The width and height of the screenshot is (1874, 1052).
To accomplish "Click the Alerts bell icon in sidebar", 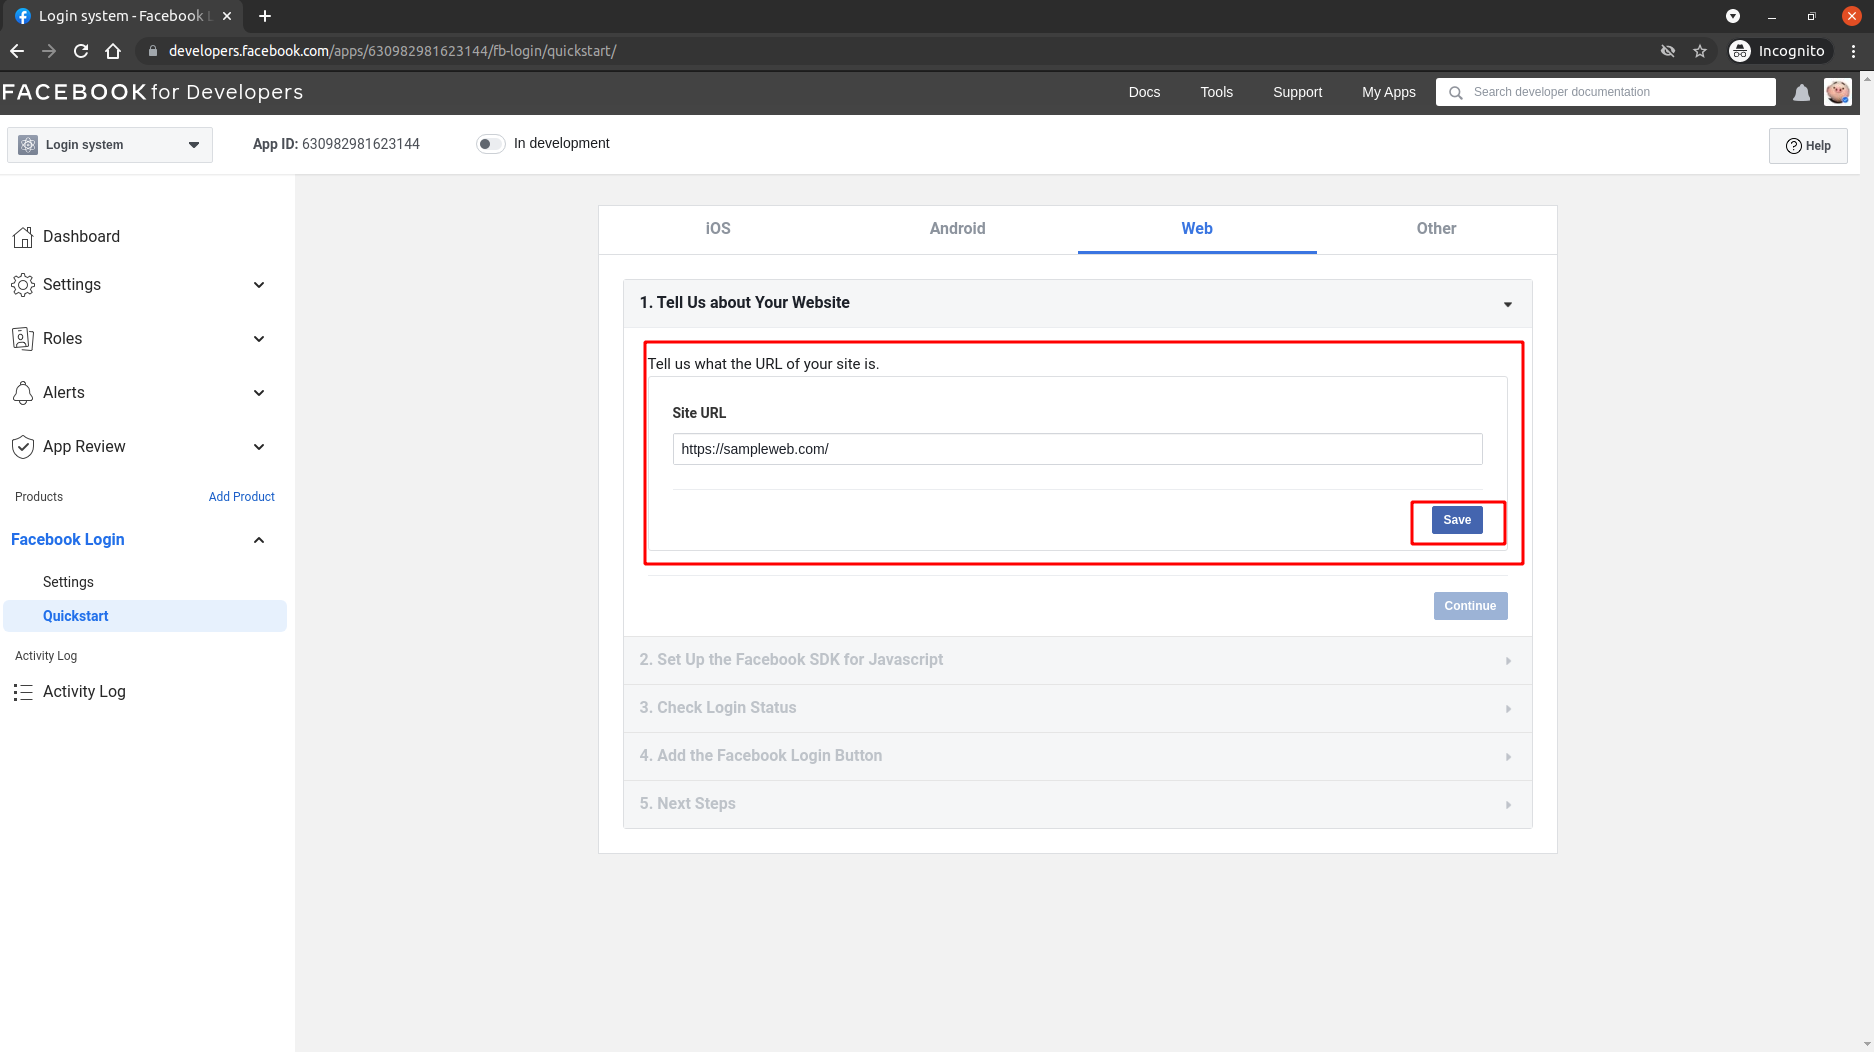I will (x=23, y=393).
